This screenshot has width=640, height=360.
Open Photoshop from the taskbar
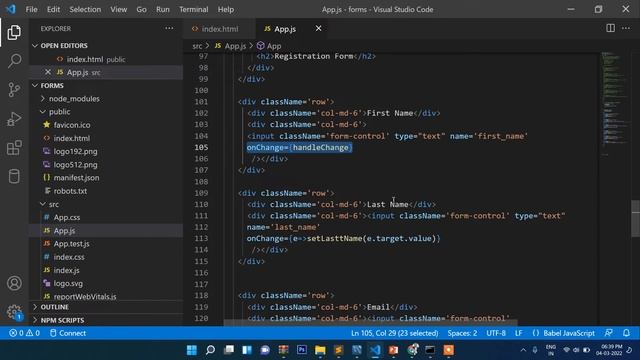click(302, 350)
